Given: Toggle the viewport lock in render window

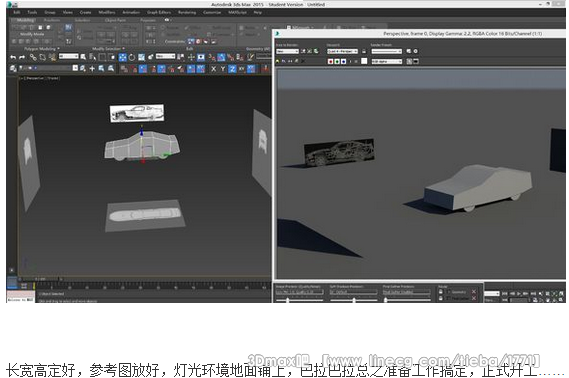Looking at the screenshot, I should click(364, 51).
